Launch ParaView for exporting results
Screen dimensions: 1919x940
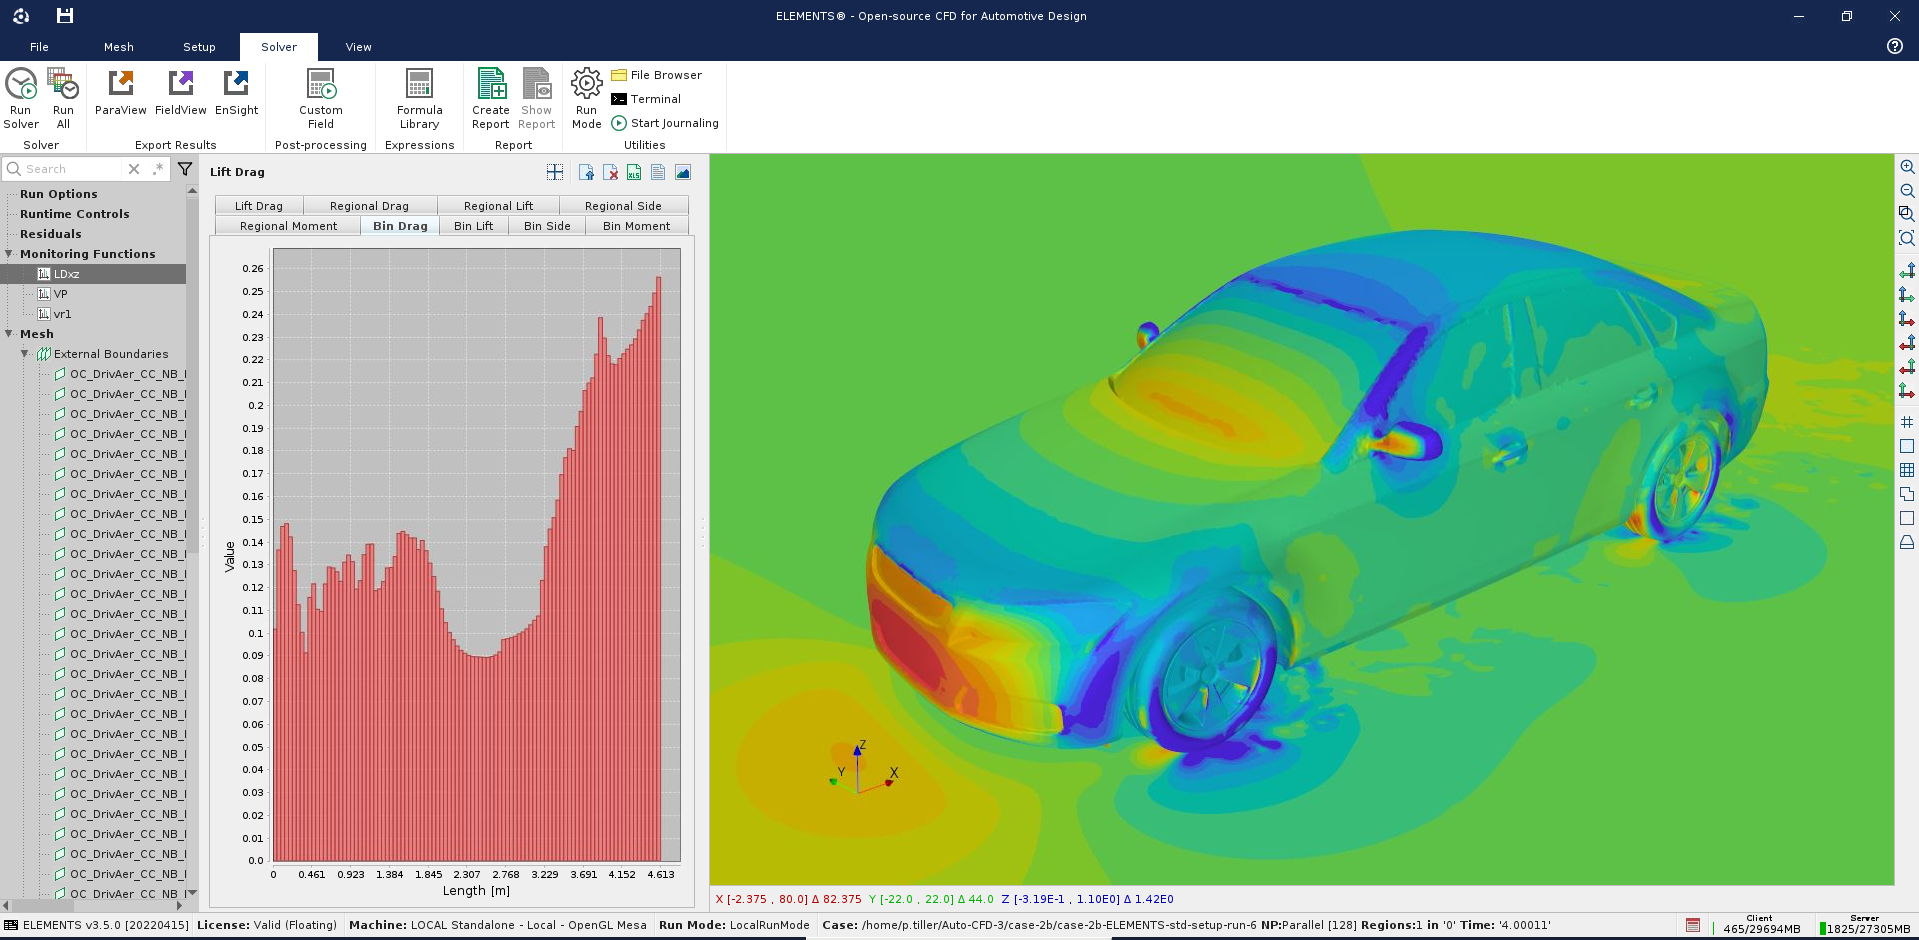tap(120, 97)
